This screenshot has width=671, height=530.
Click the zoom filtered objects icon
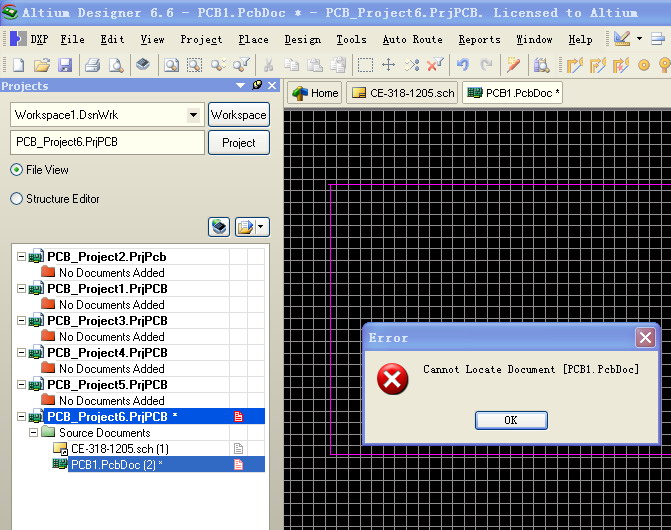coord(241,65)
